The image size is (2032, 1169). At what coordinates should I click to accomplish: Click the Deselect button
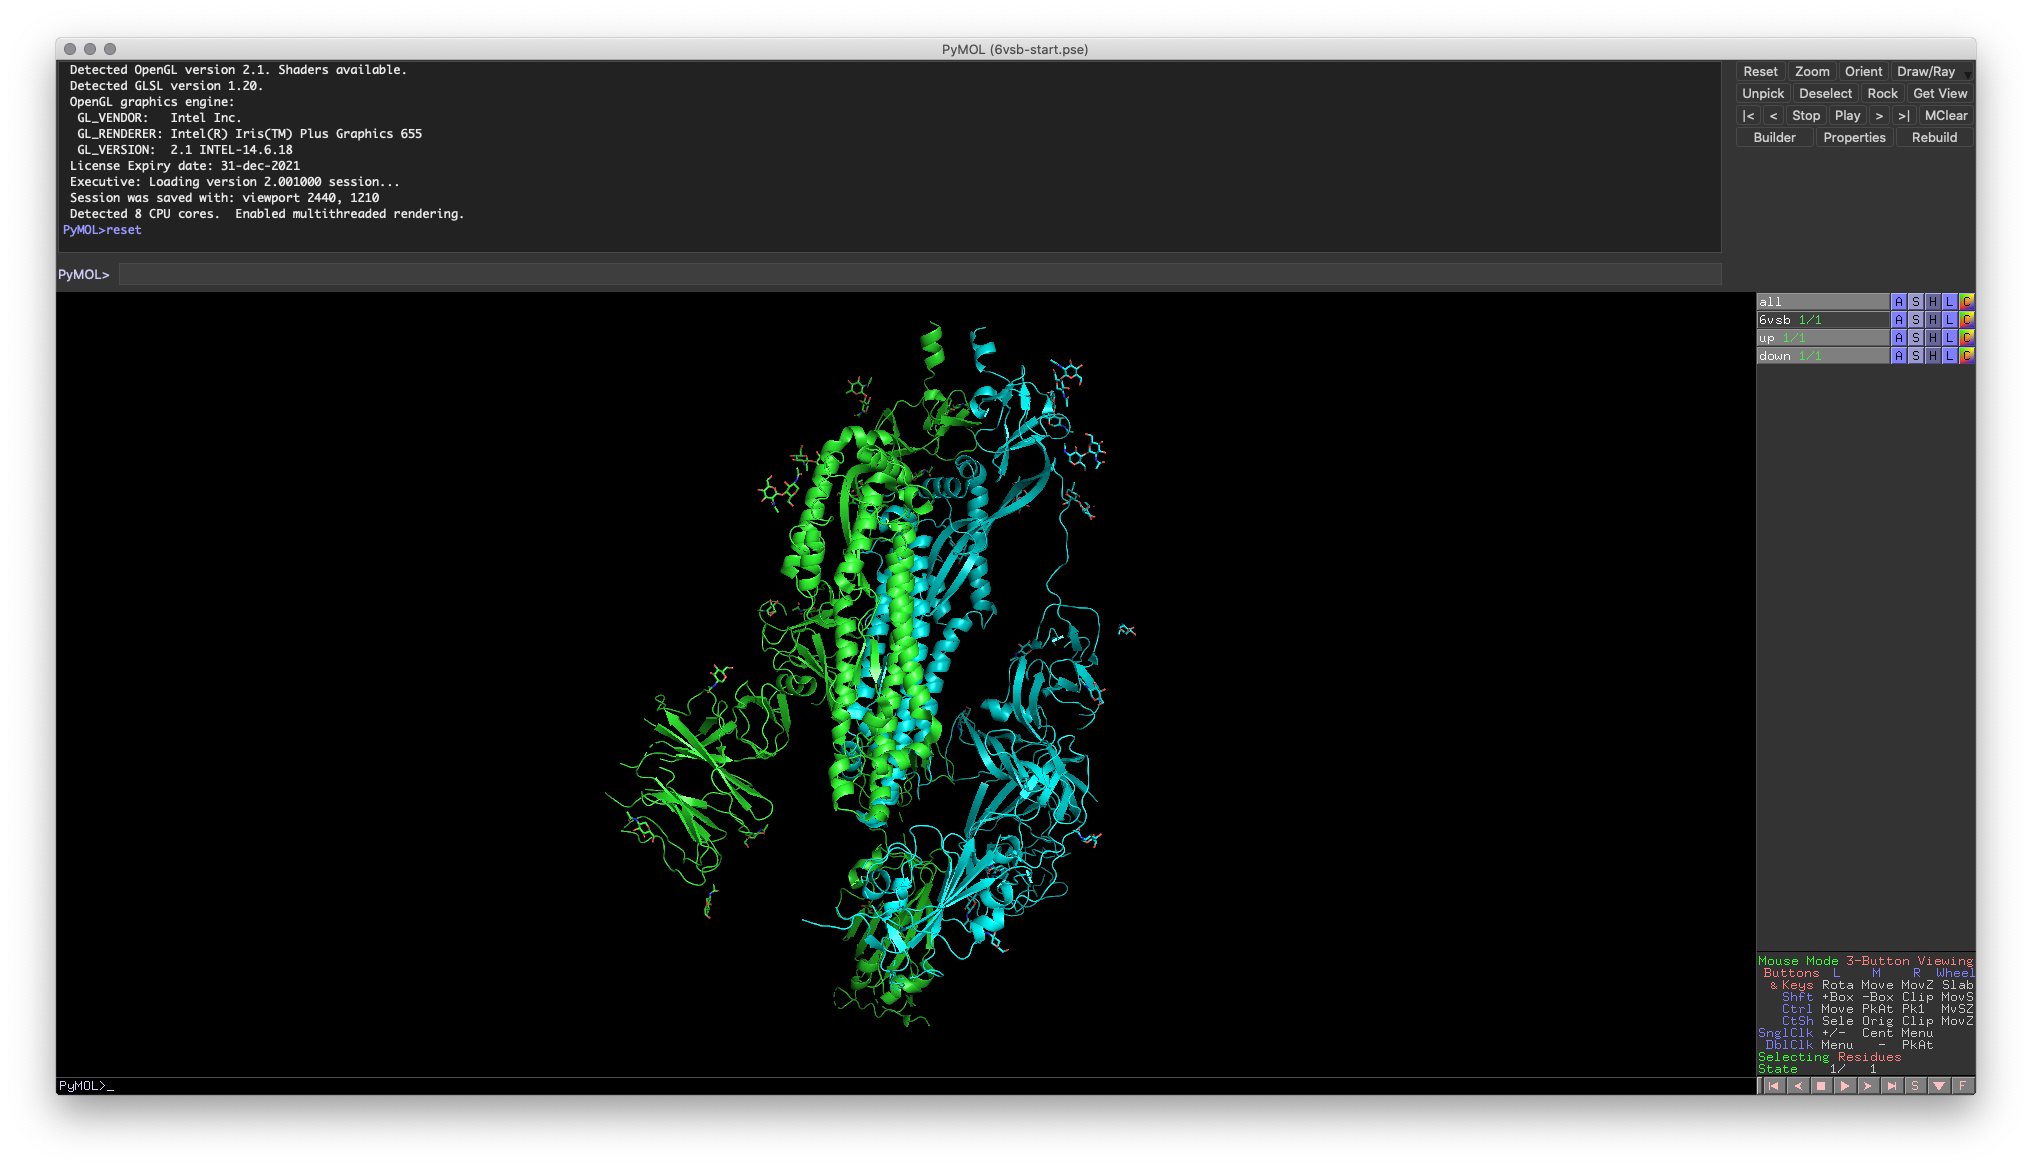coord(1825,94)
